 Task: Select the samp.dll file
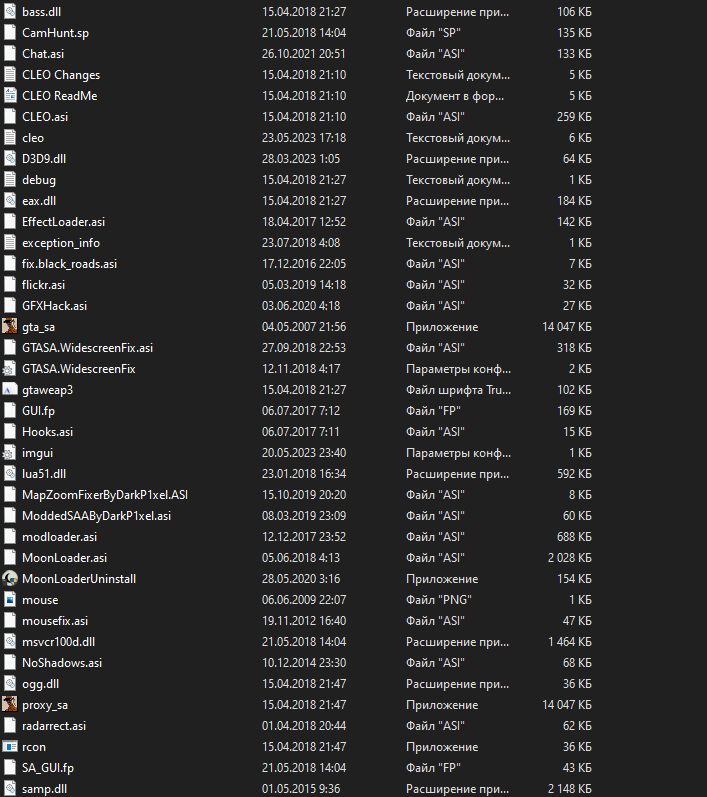pos(44,789)
